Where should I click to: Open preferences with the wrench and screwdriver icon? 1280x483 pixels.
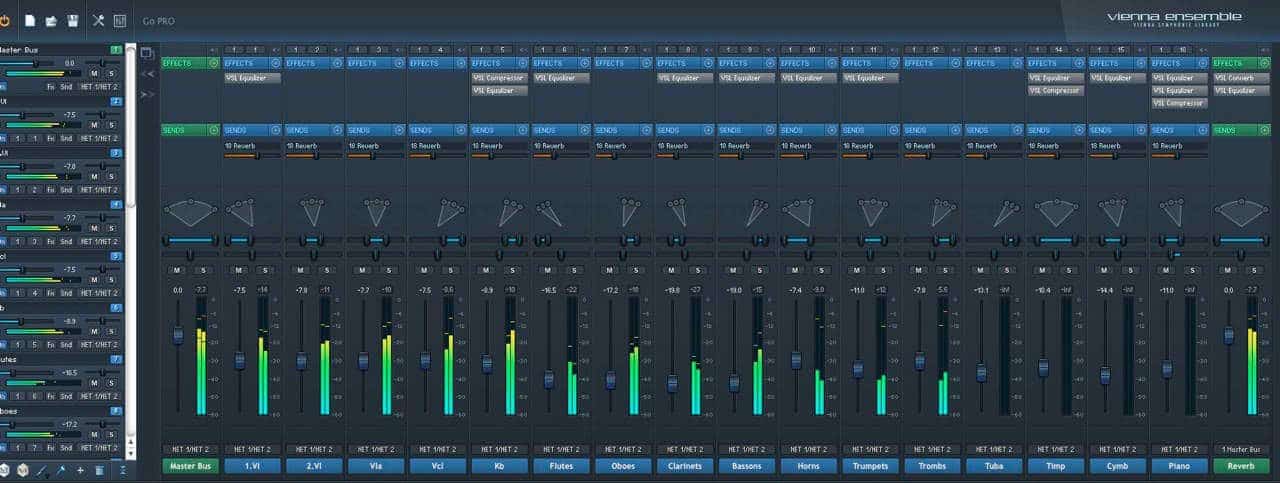pos(98,20)
